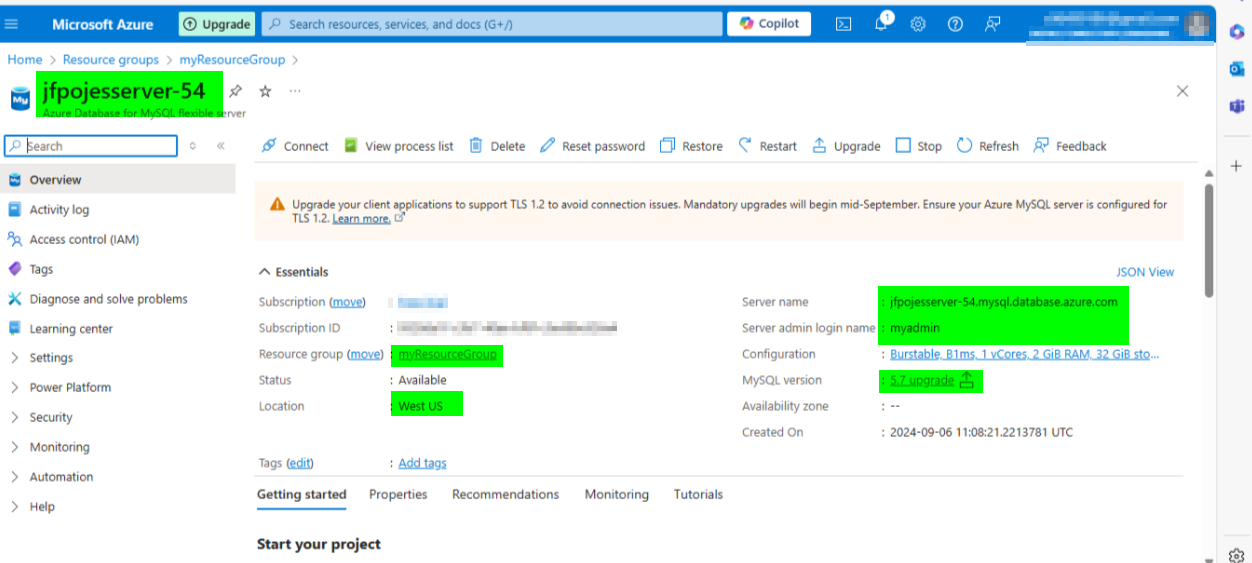This screenshot has width=1252, height=563.
Task: Open Teams icon in browser sidebar
Action: 1236,106
